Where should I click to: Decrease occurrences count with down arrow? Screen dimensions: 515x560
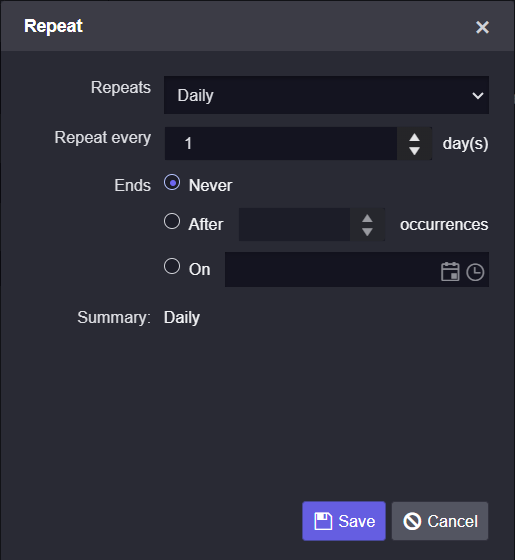(x=367, y=231)
